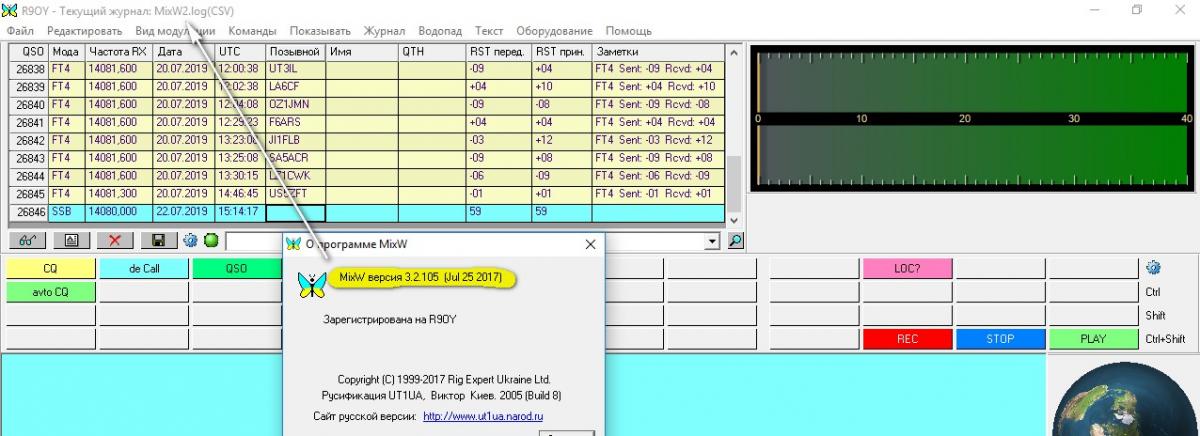Click the magnifier icon beside the combo box

pyautogui.click(x=735, y=241)
